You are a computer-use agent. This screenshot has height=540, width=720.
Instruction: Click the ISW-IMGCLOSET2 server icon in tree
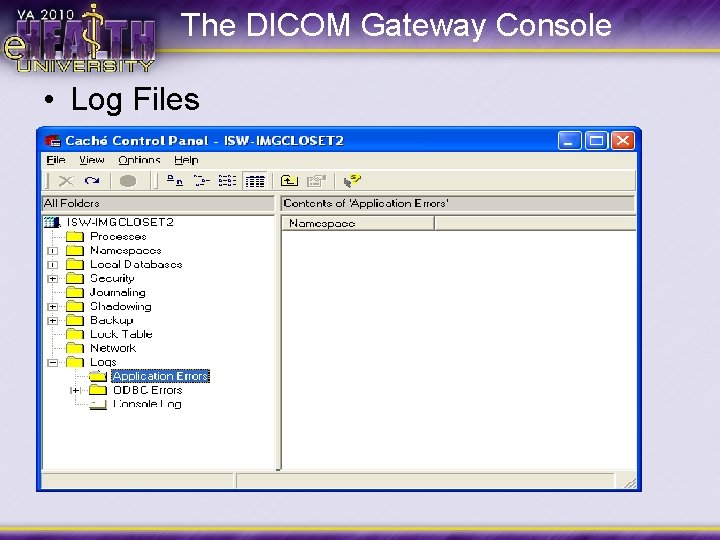point(52,223)
